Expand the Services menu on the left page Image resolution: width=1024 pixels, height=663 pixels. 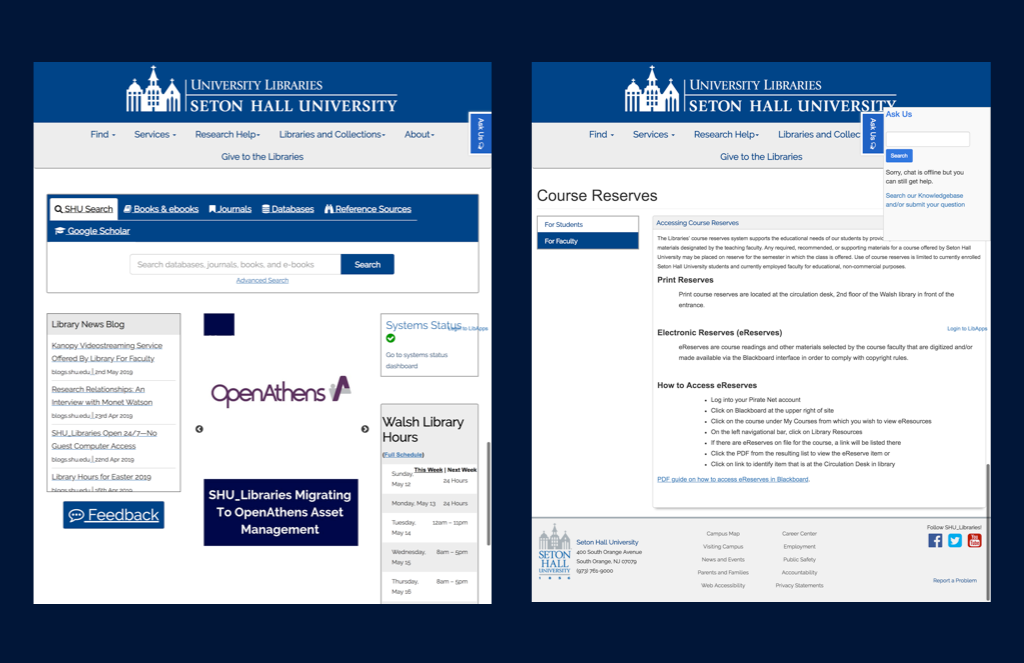155,135
